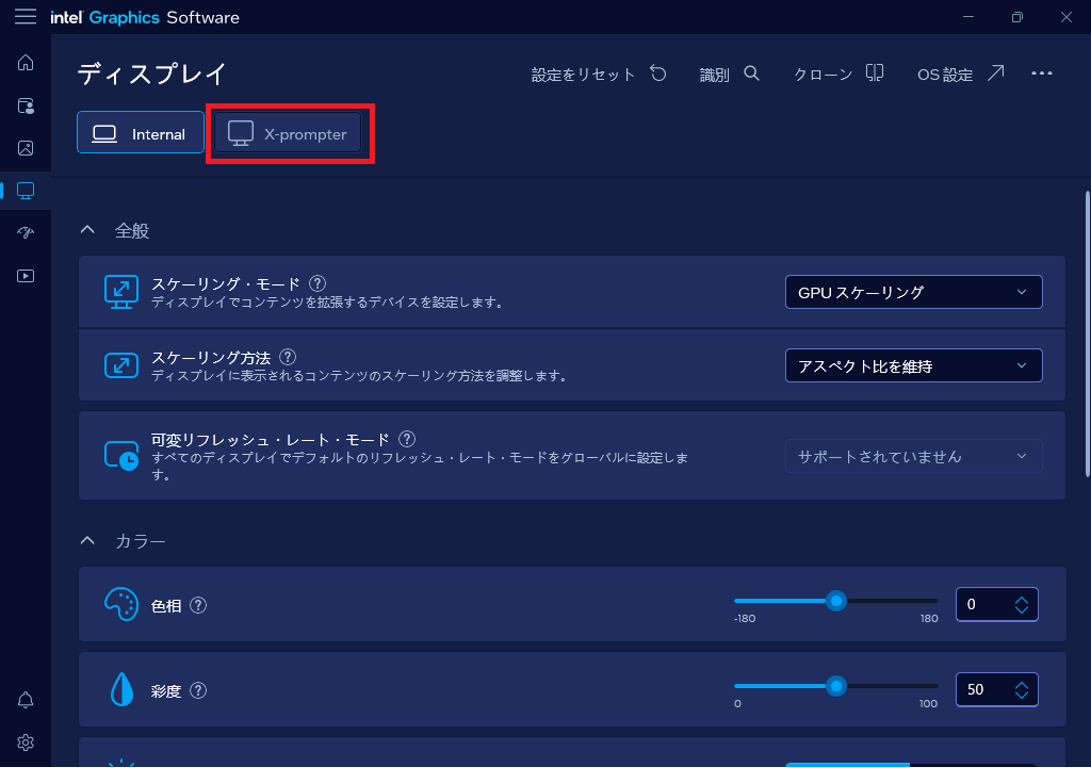Image resolution: width=1091 pixels, height=768 pixels.
Task: Open the video playback sidebar icon
Action: click(x=26, y=276)
